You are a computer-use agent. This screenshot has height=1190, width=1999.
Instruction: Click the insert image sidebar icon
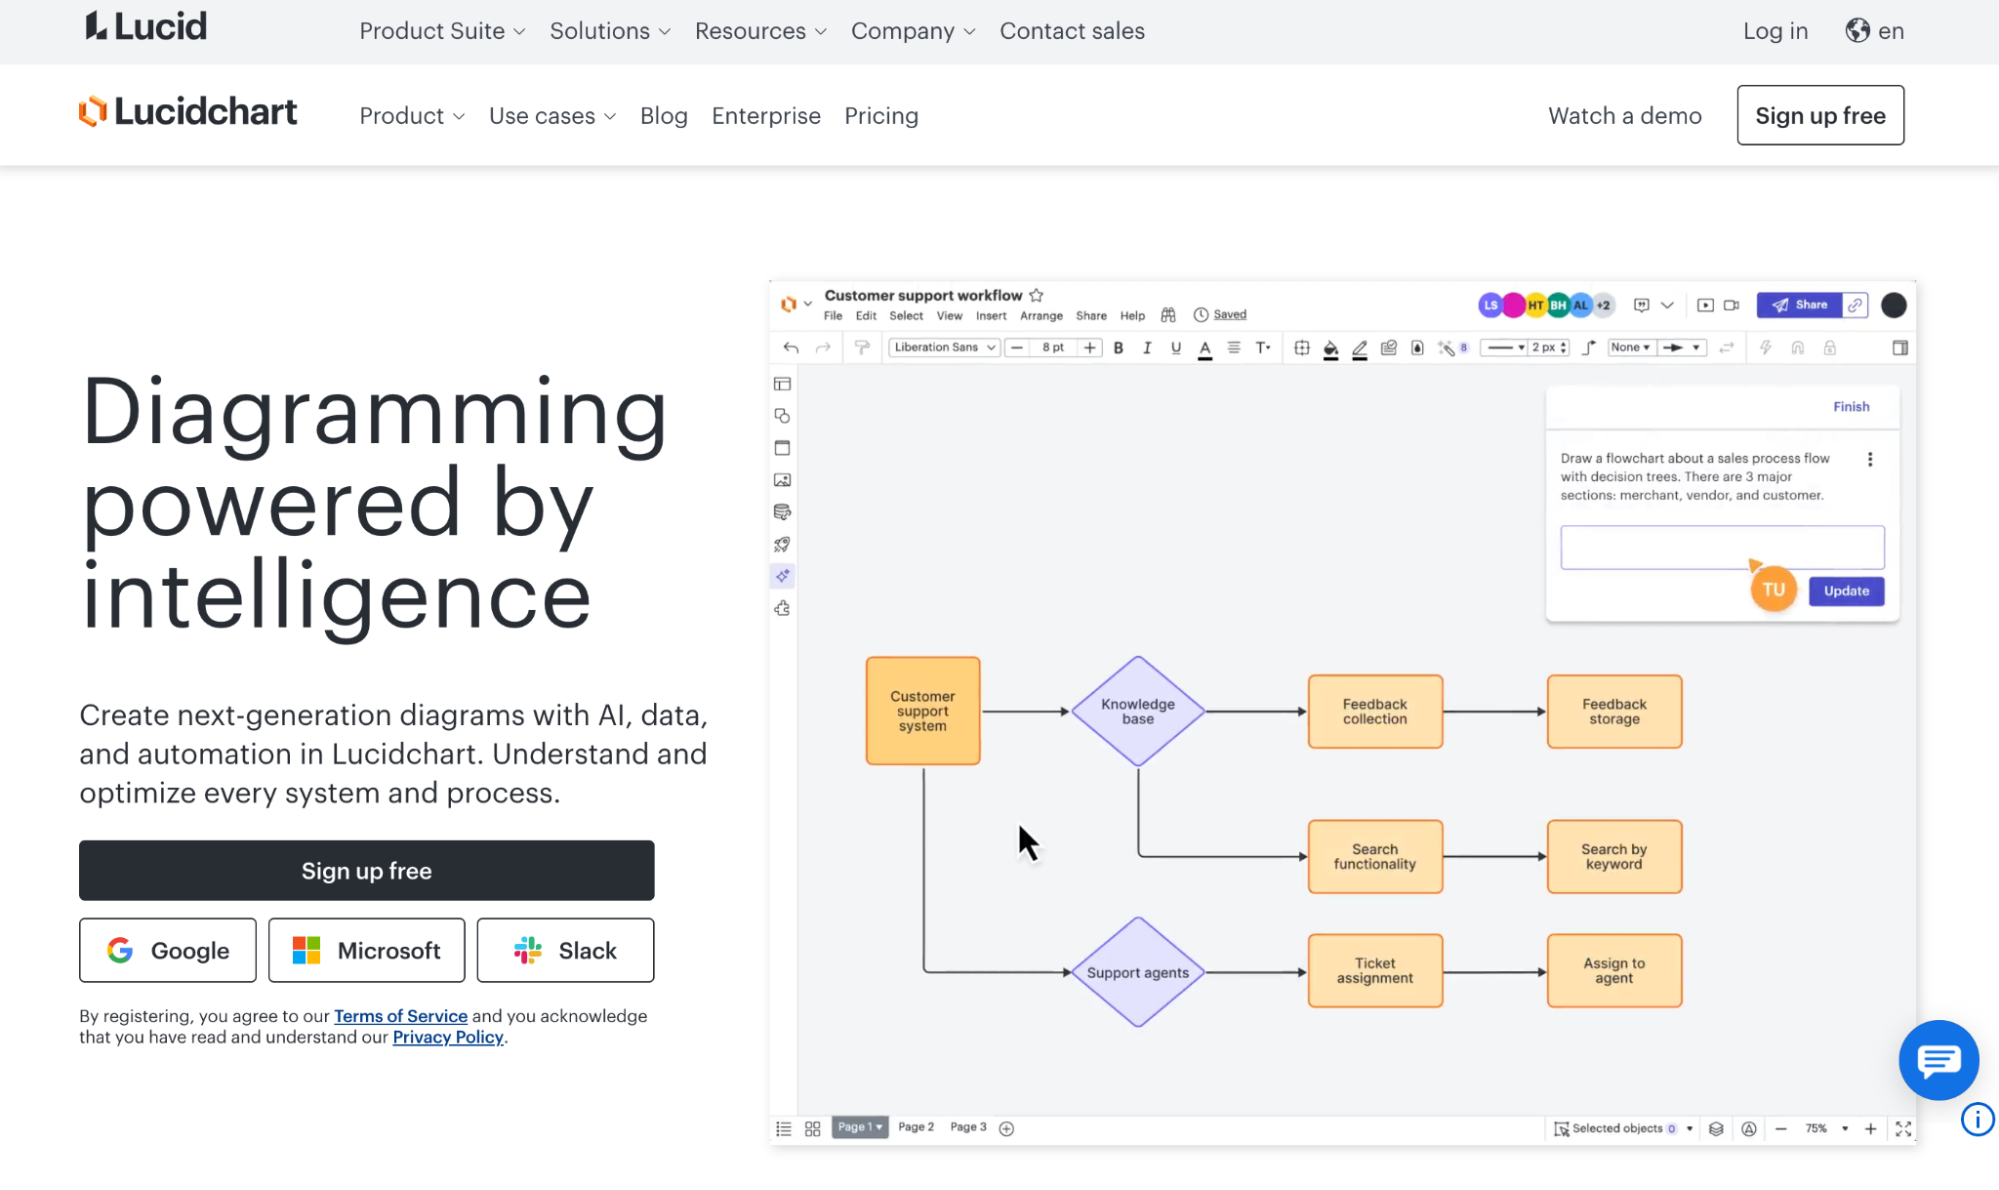(782, 479)
